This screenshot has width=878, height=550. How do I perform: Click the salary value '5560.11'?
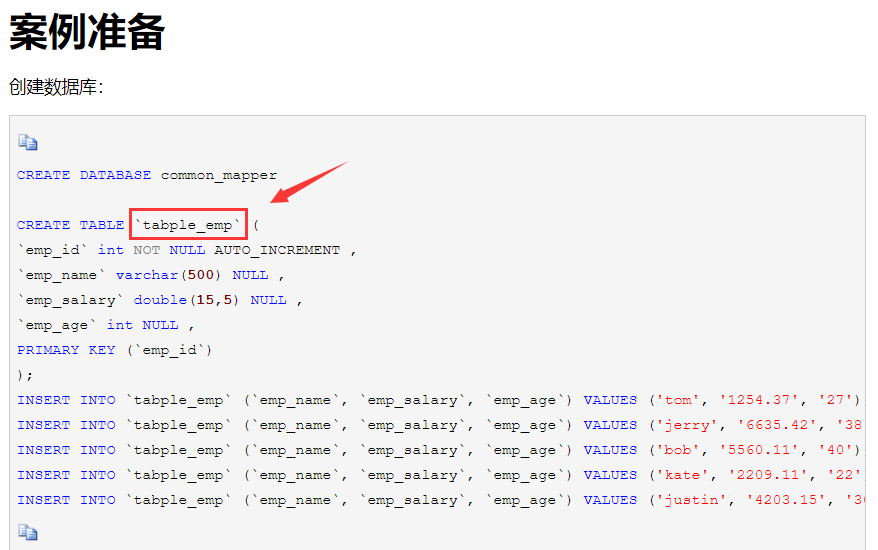point(762,450)
